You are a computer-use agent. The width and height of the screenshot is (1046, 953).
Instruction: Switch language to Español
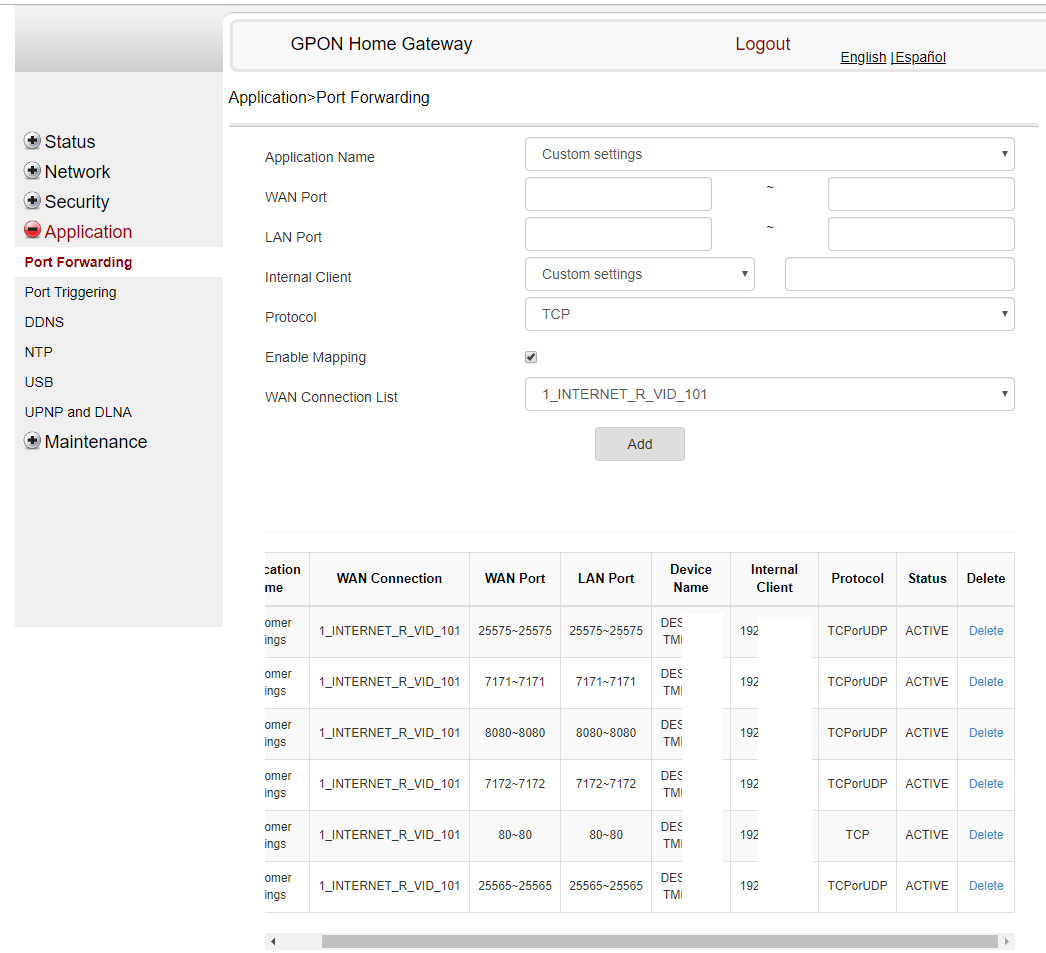pyautogui.click(x=921, y=57)
